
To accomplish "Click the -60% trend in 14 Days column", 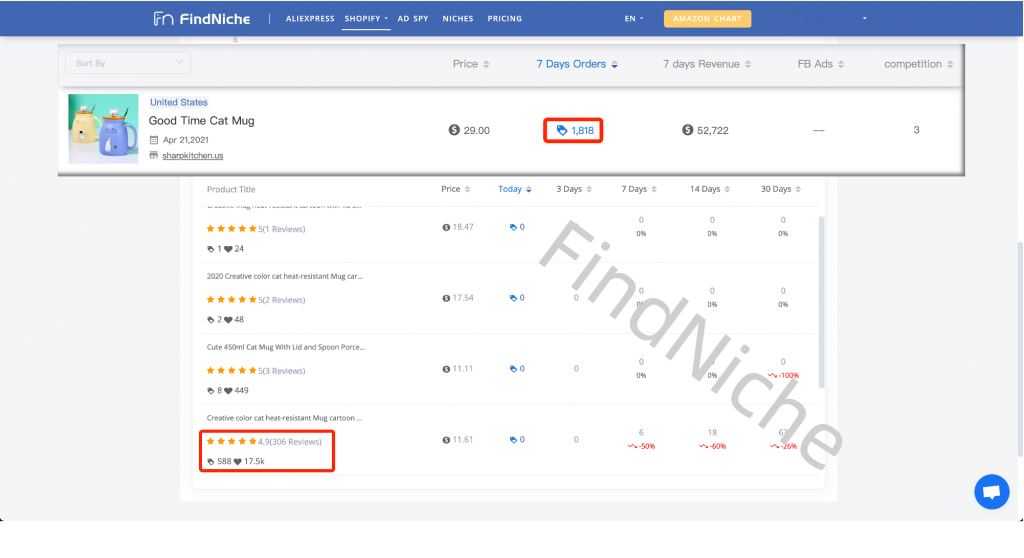I will (x=710, y=446).
